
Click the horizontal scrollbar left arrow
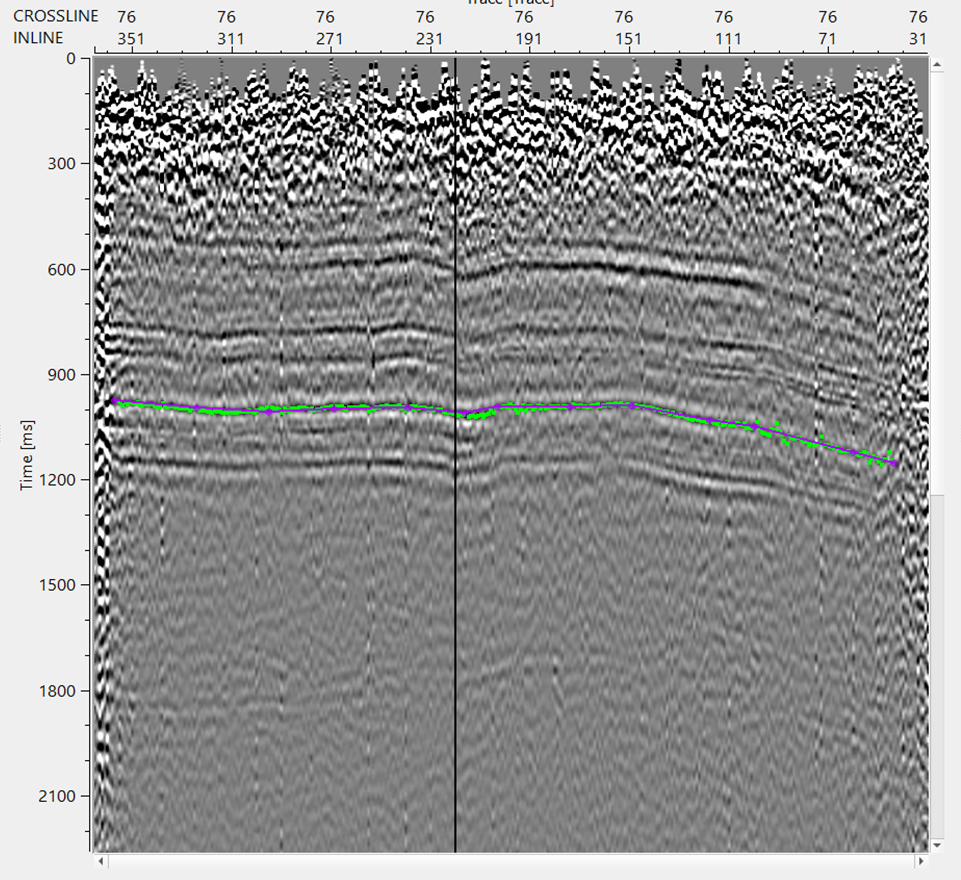[x=100, y=861]
